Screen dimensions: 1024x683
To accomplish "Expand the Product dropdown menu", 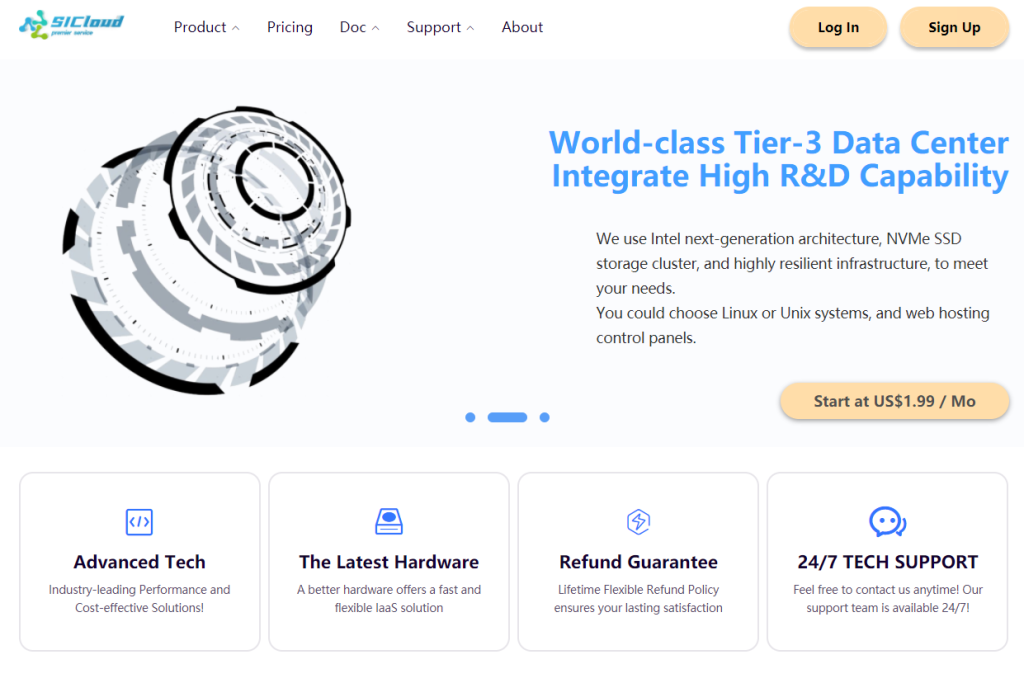I will pyautogui.click(x=206, y=27).
